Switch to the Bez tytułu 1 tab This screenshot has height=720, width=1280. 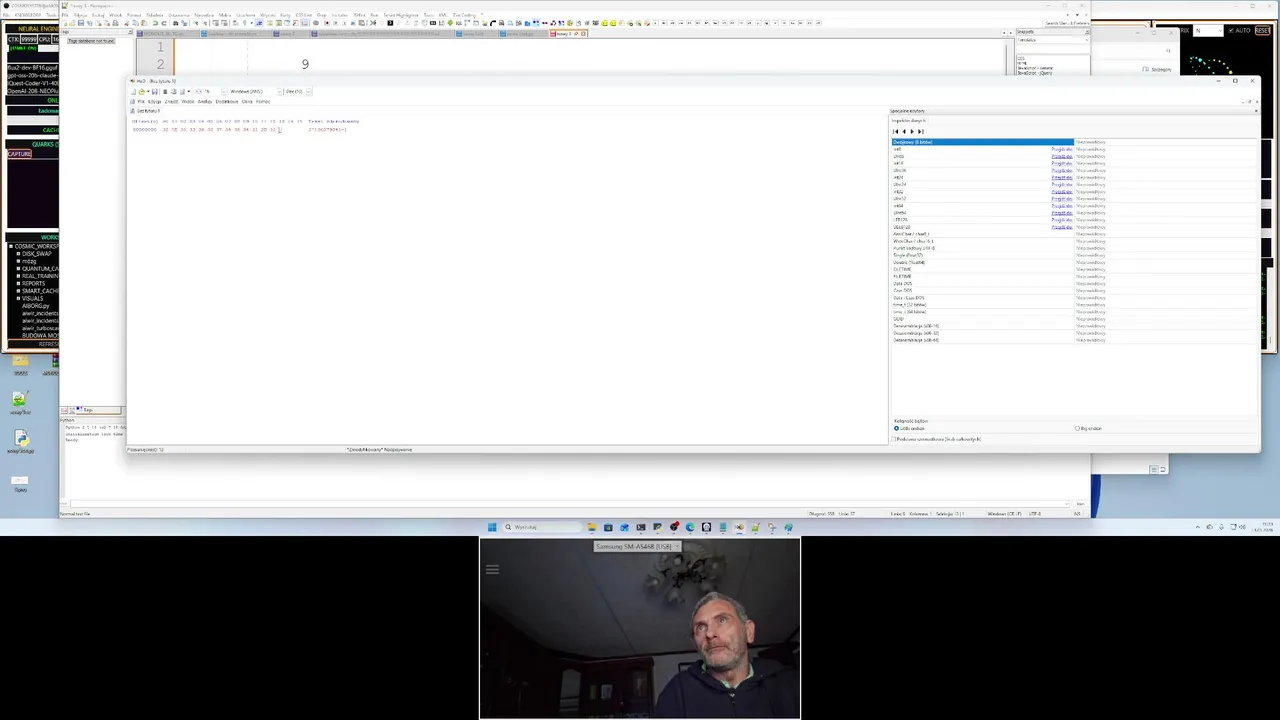tap(146, 111)
